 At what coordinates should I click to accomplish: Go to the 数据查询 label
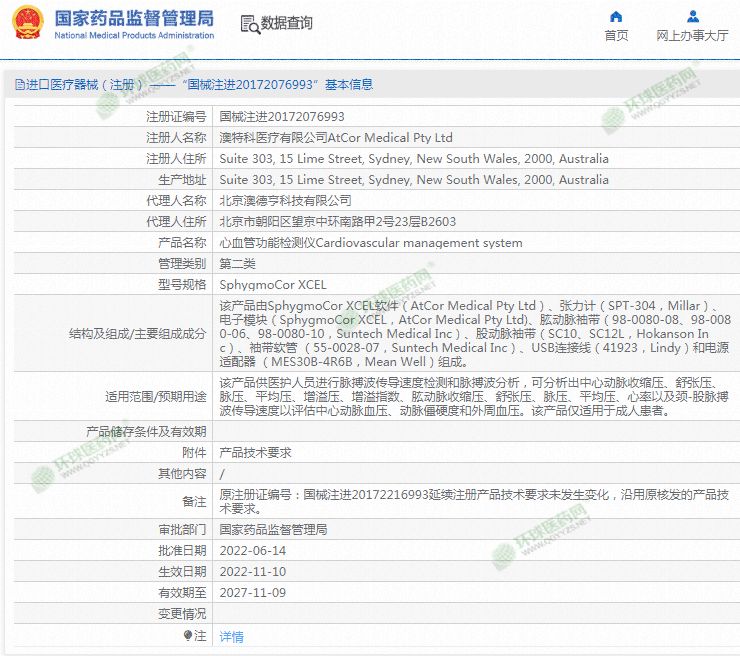[x=287, y=23]
